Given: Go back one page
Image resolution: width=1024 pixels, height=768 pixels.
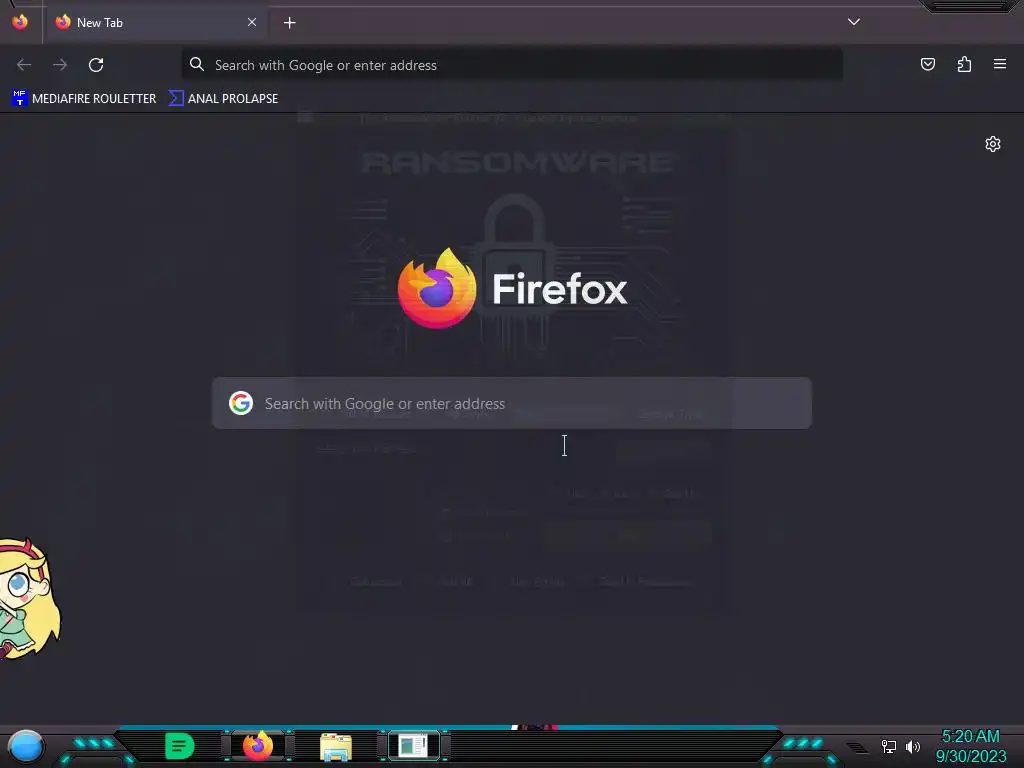Looking at the screenshot, I should click(24, 65).
